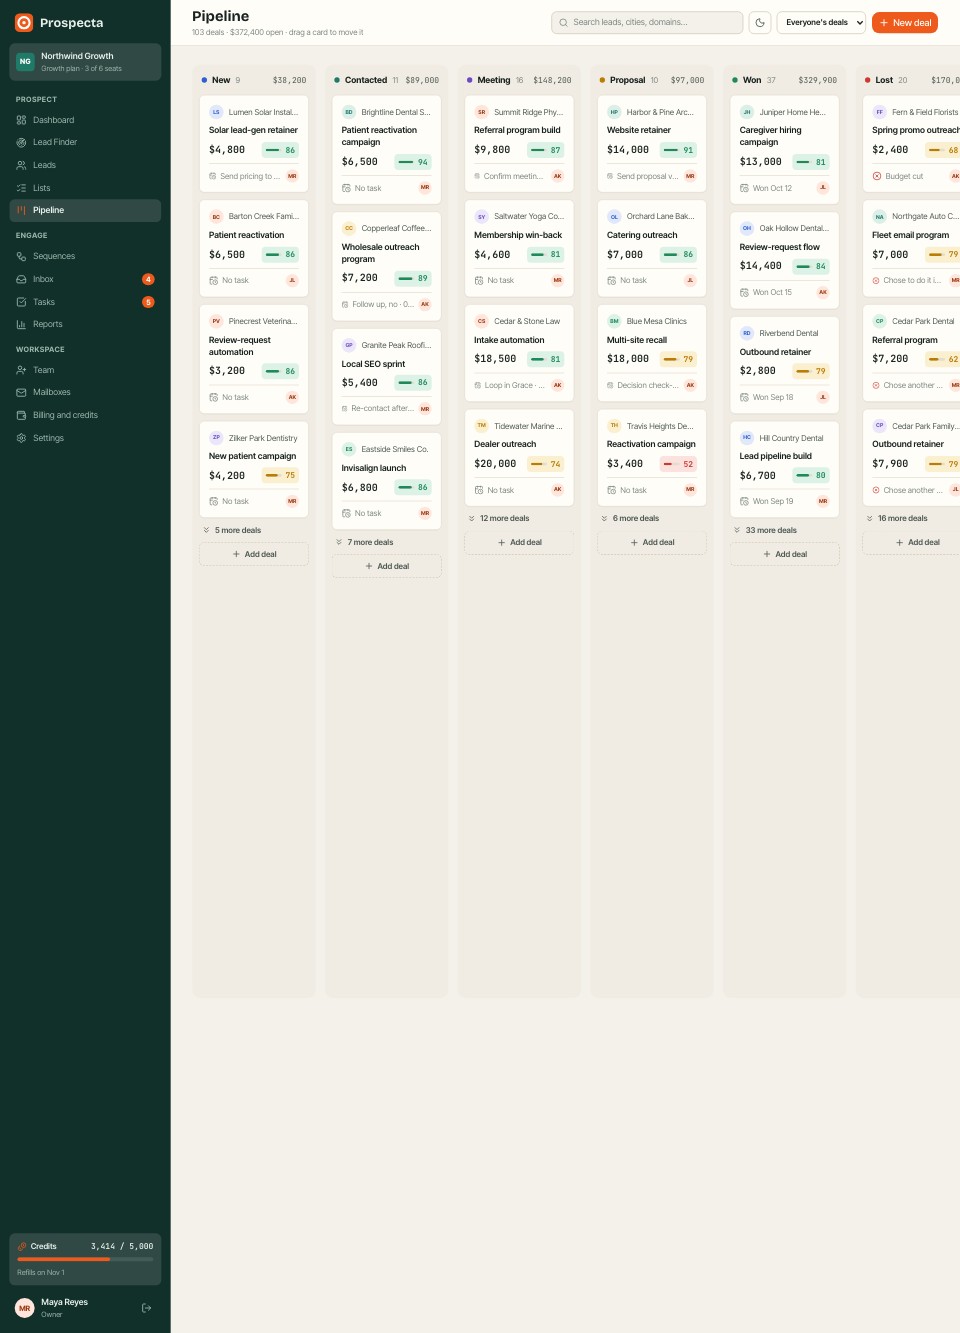Click the Refills on Nov 1 text
Viewport: 960px width, 1333px height.
click(x=41, y=1272)
